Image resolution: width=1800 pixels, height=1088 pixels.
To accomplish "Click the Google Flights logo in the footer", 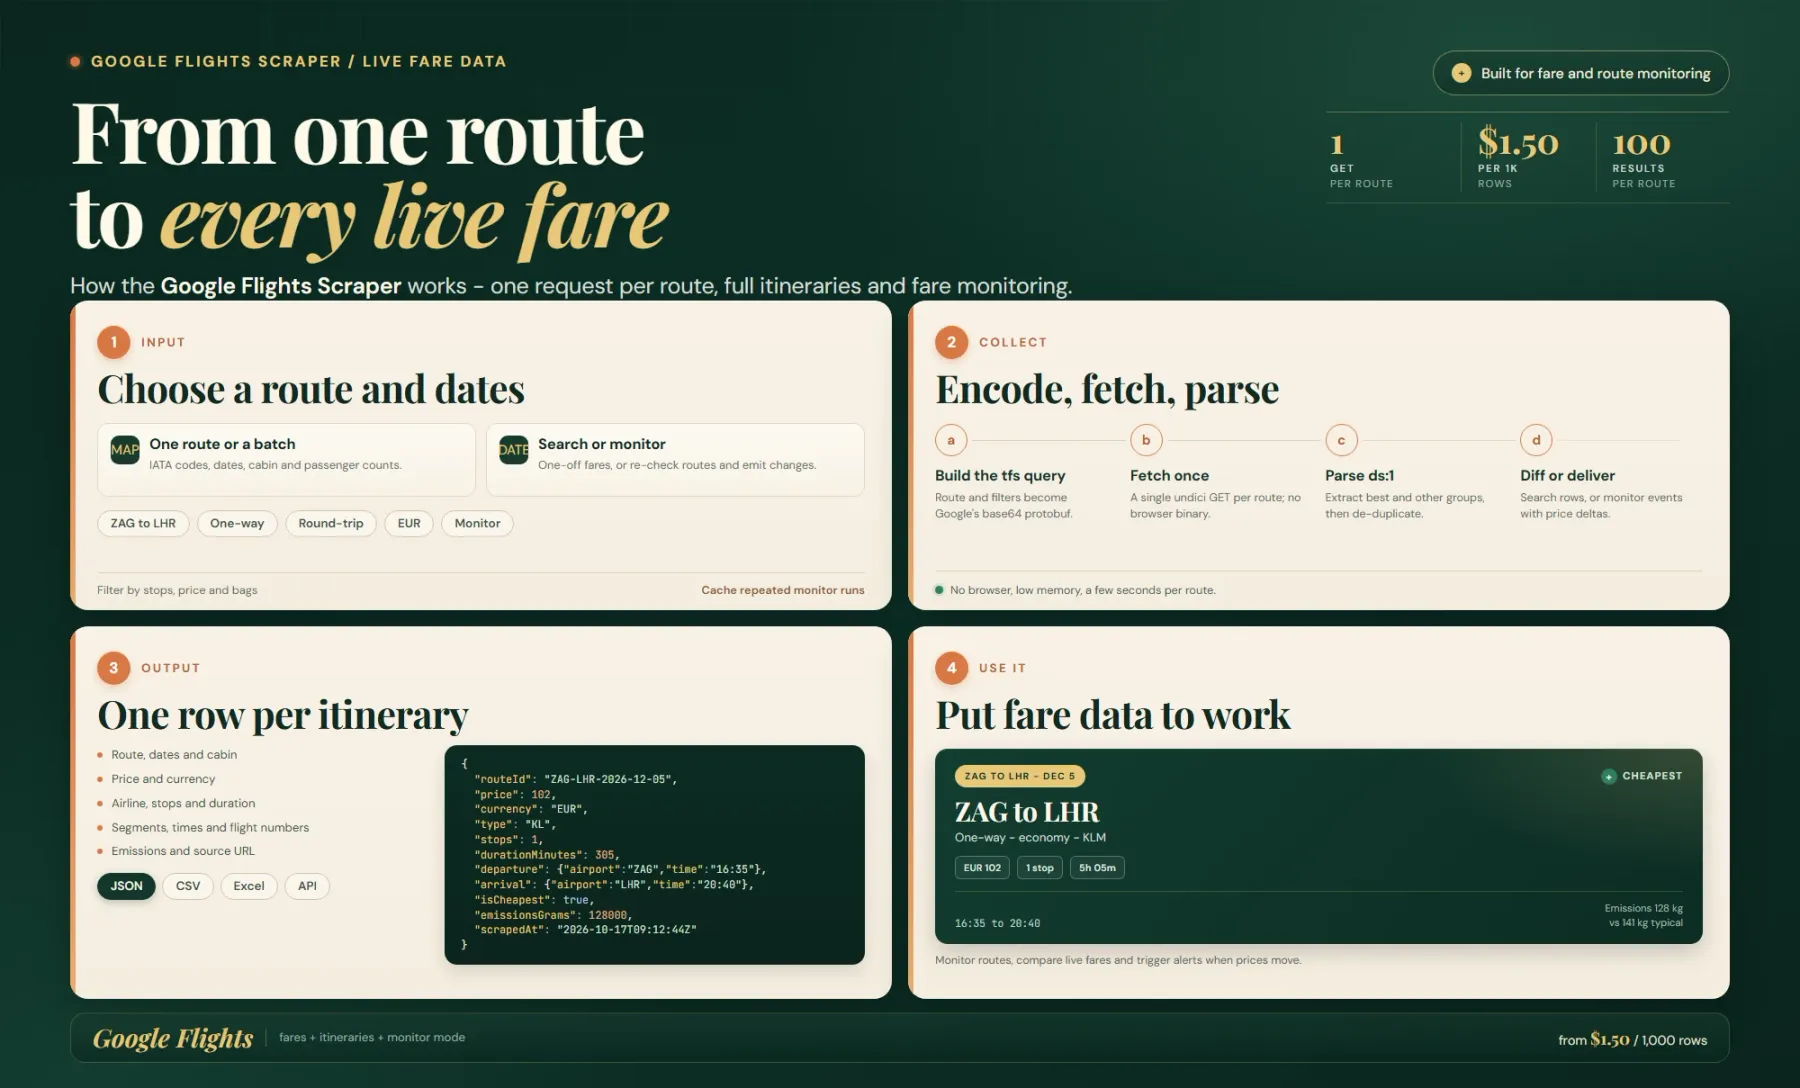I will tap(173, 1038).
